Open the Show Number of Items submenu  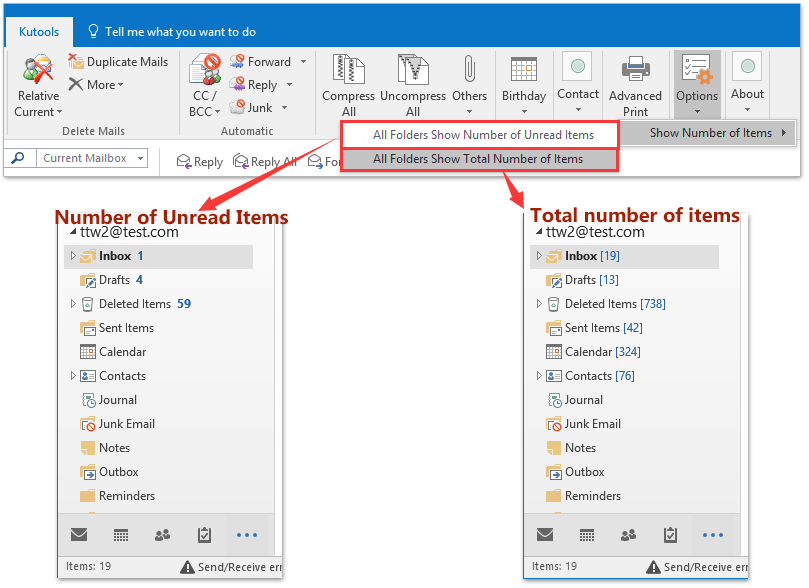tap(711, 133)
